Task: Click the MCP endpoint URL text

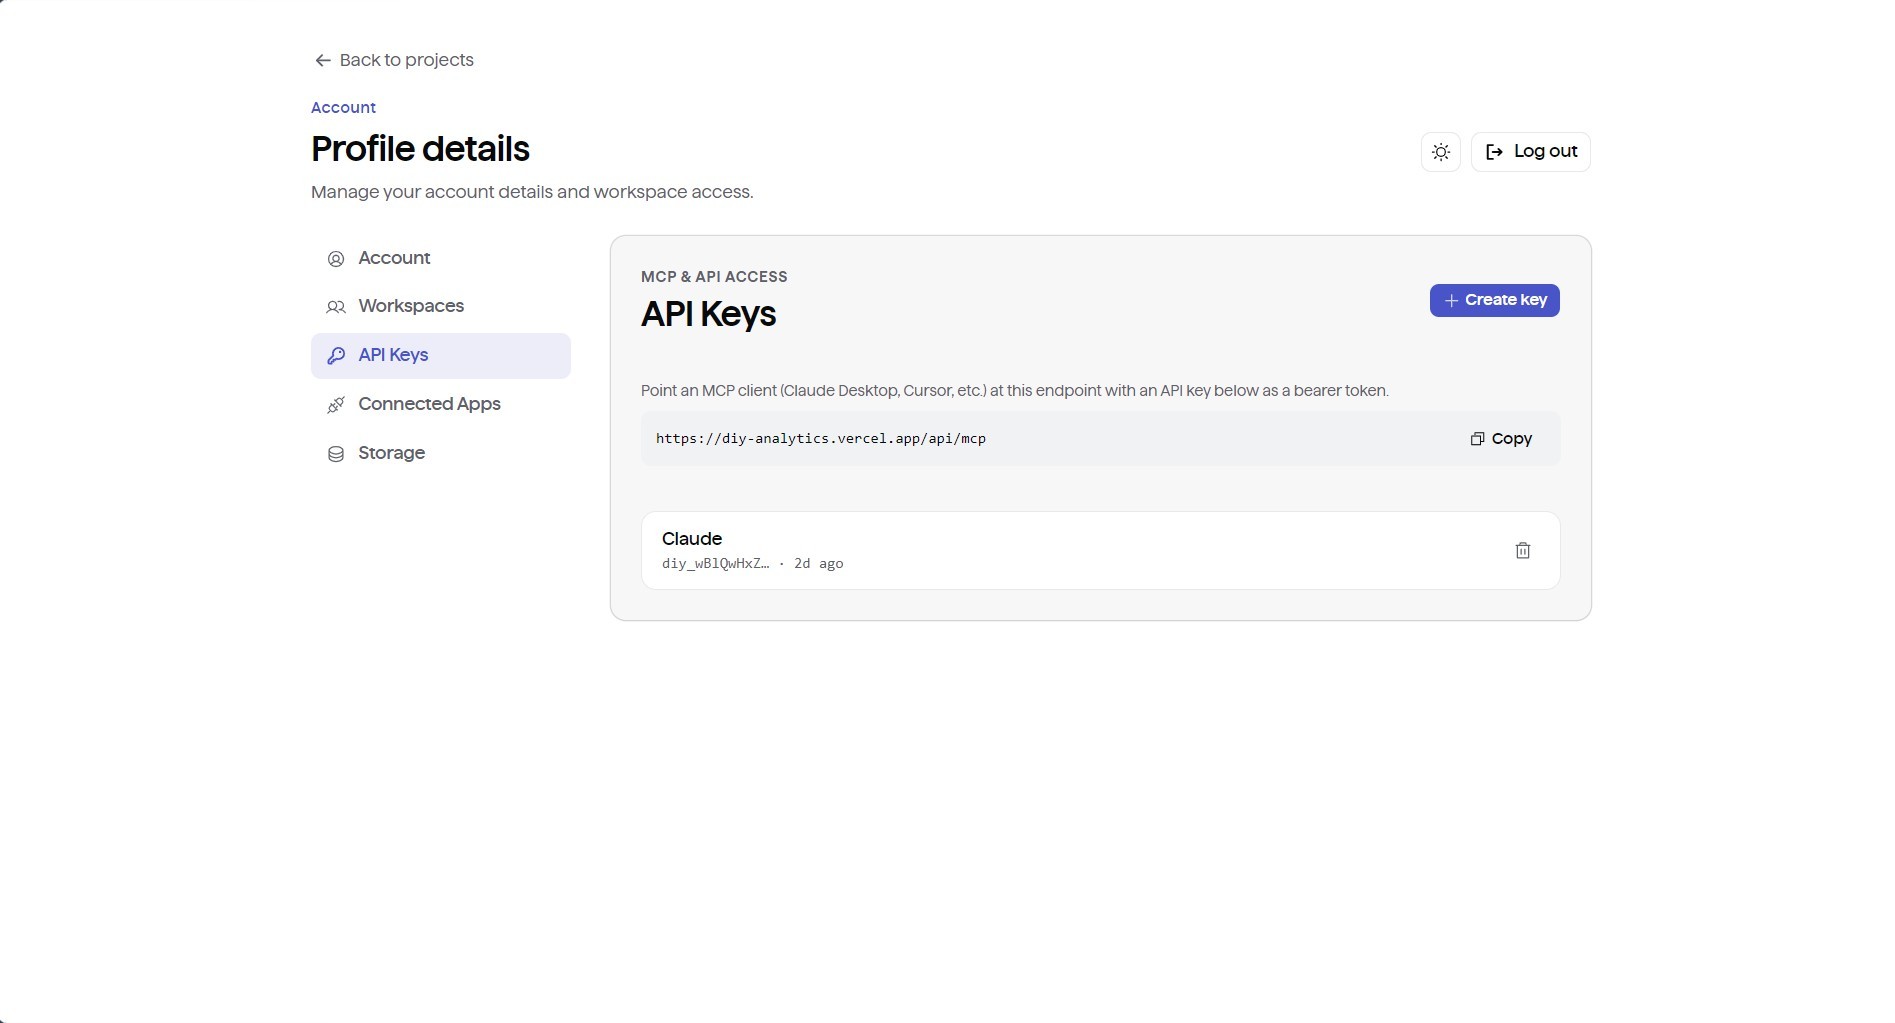Action: click(x=821, y=439)
